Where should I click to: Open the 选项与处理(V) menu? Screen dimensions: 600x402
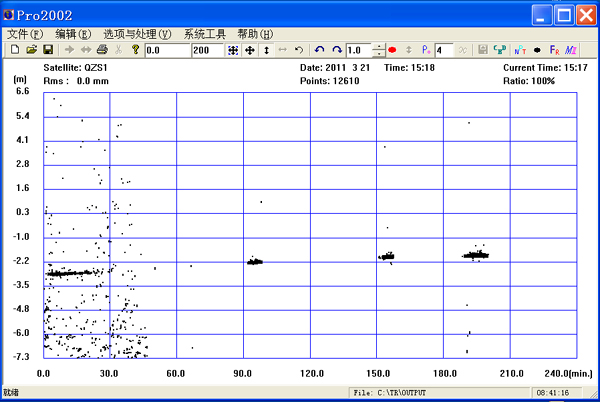(137, 34)
